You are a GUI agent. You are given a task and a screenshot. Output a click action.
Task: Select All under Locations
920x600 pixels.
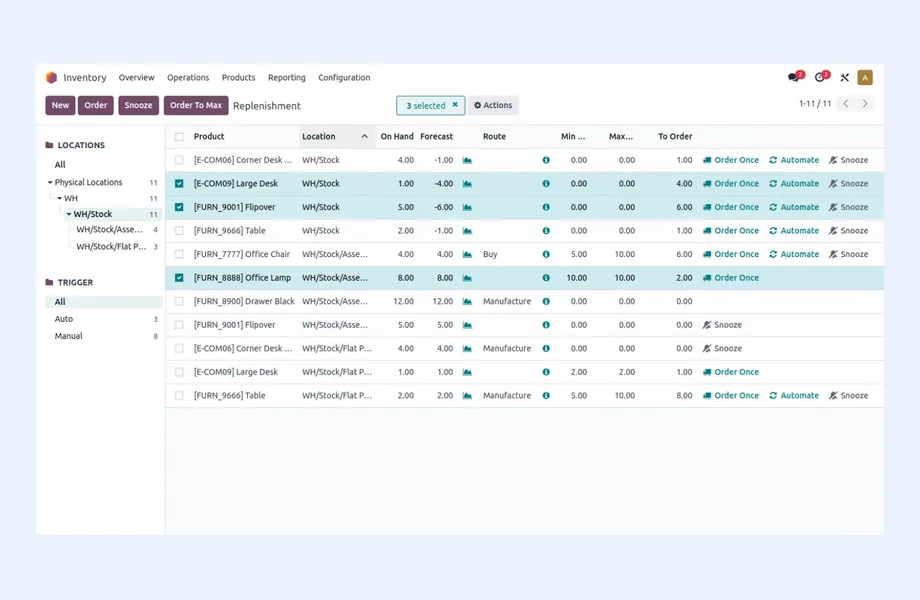(x=60, y=164)
